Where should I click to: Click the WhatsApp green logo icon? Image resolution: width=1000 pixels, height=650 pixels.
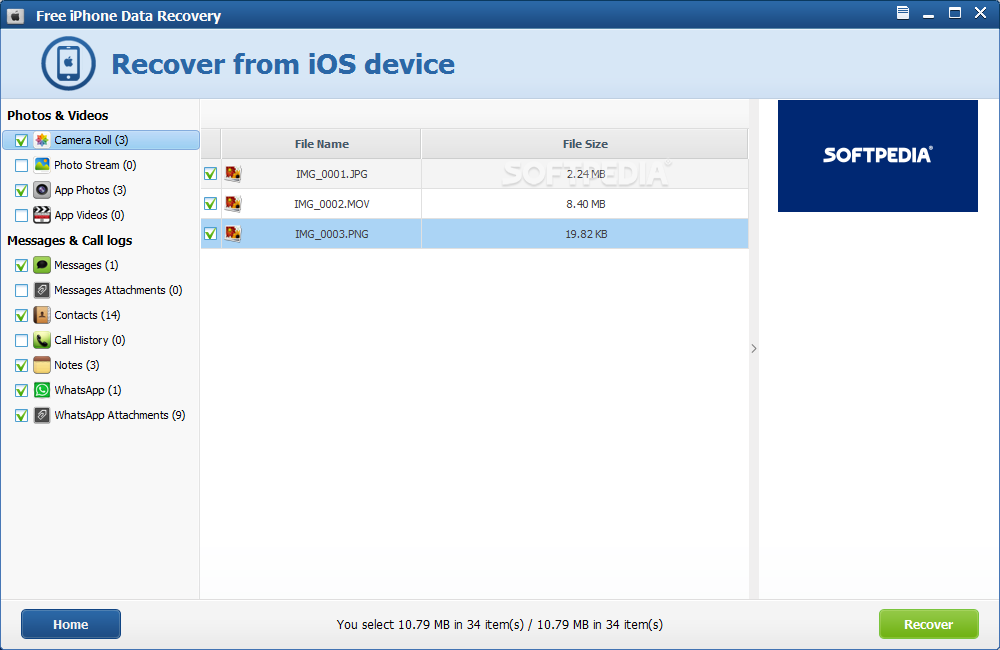(42, 390)
